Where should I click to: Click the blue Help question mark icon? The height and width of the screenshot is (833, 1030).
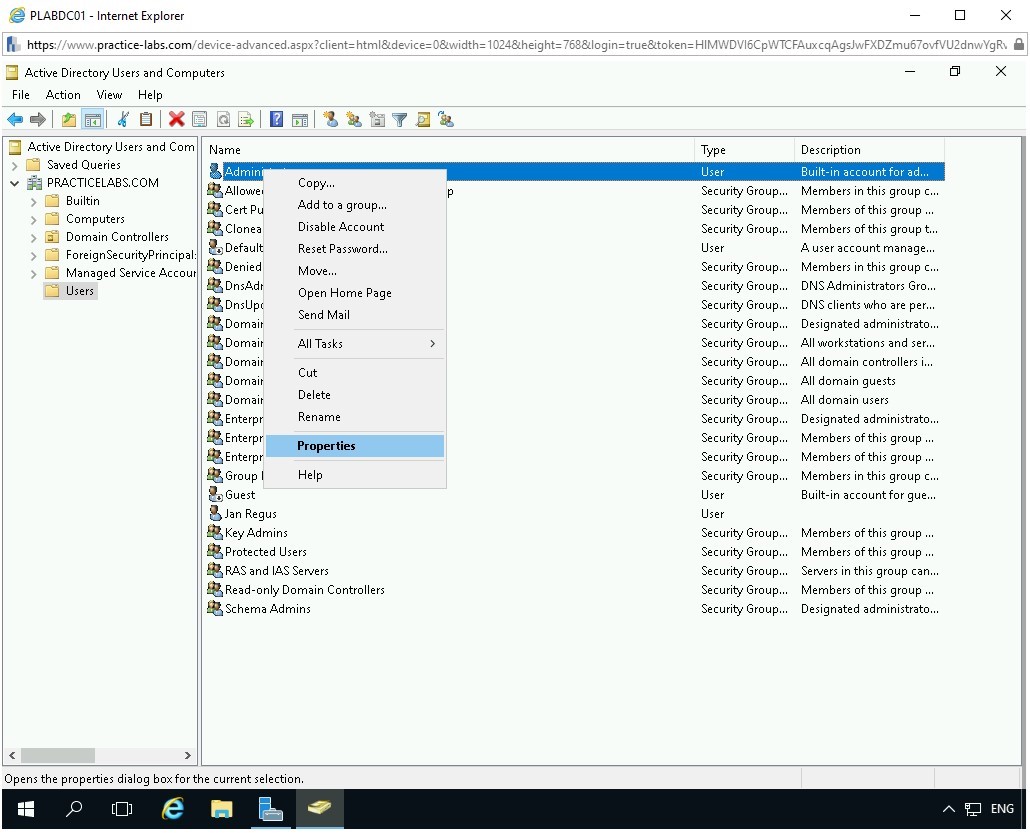click(x=277, y=120)
